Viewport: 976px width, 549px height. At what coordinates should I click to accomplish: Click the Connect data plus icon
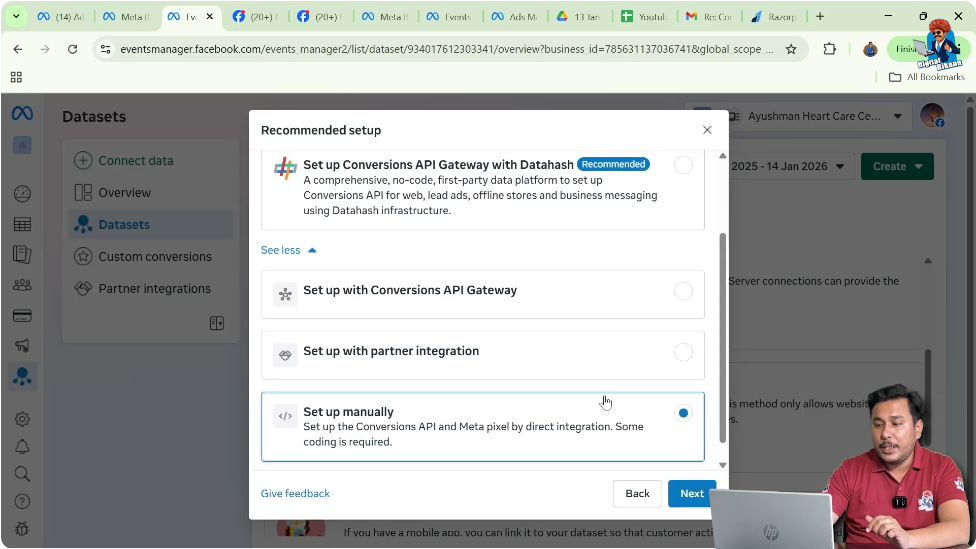click(83, 161)
